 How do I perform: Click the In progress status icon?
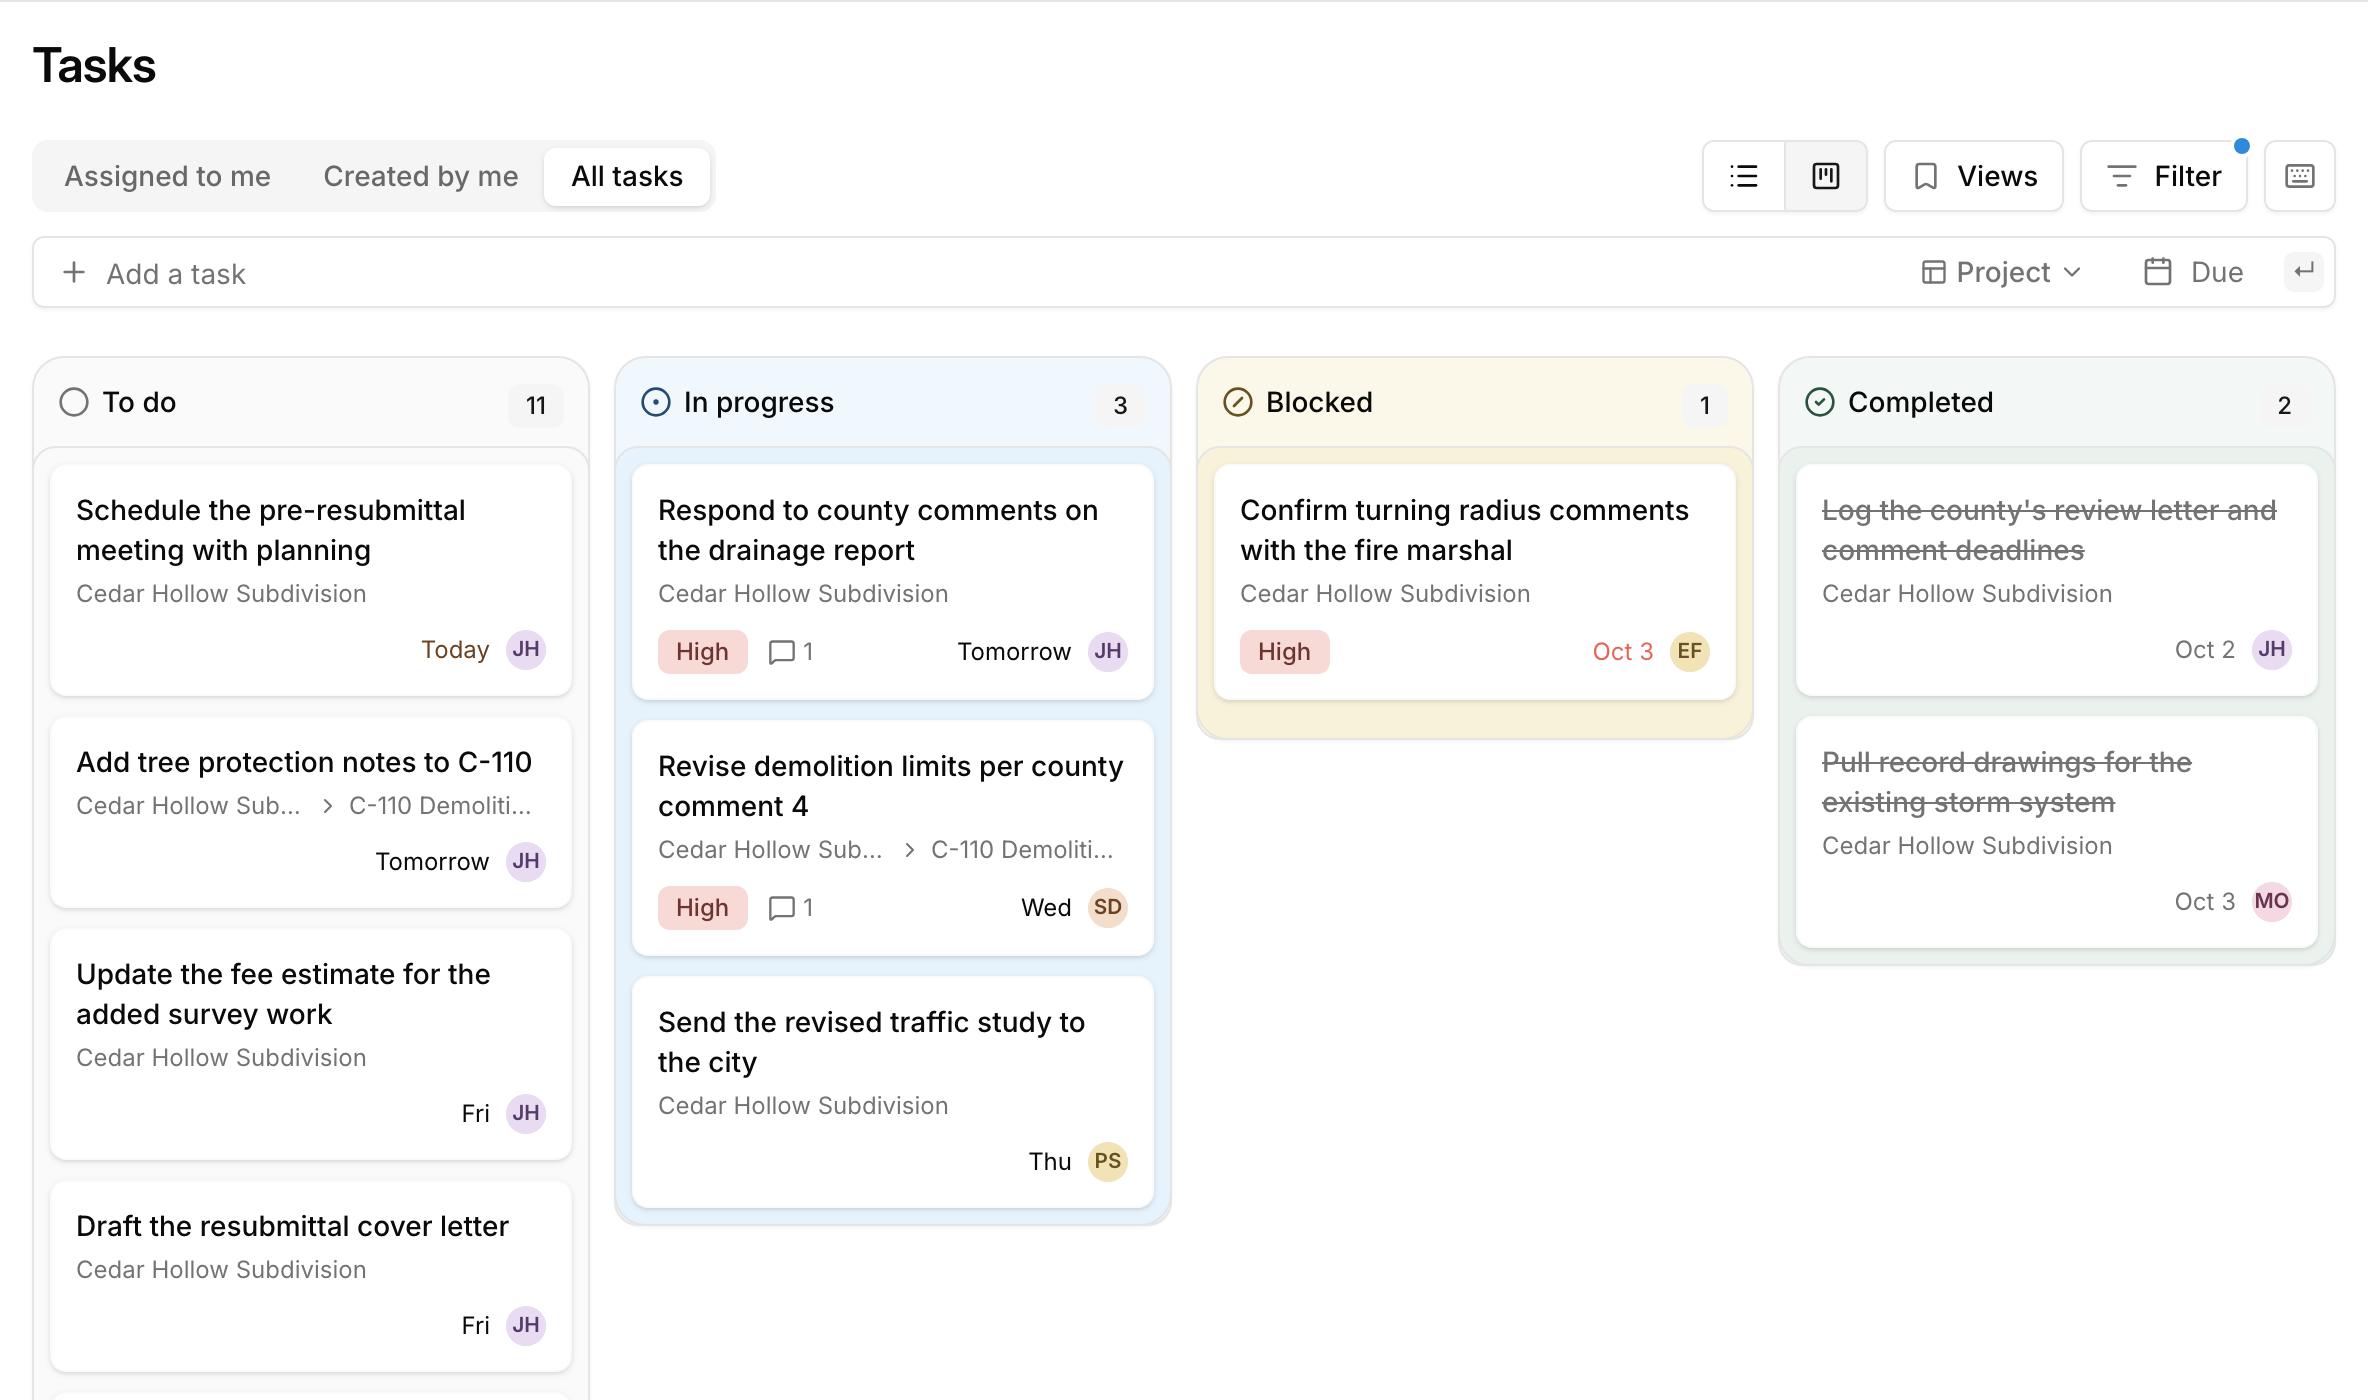point(655,402)
